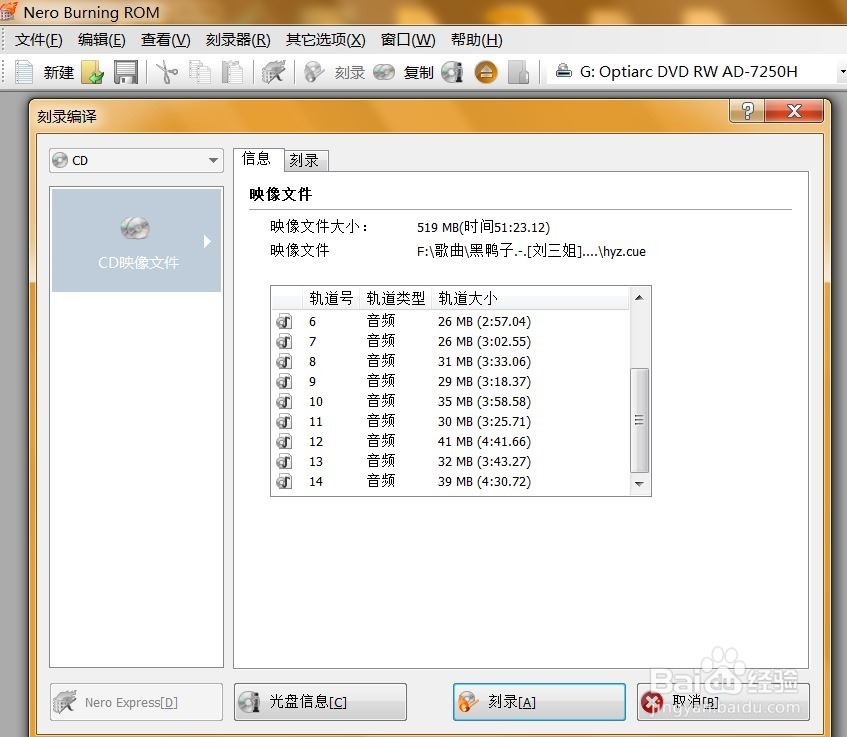Click the 刻录 toolbar label
This screenshot has width=847, height=737.
click(349, 72)
